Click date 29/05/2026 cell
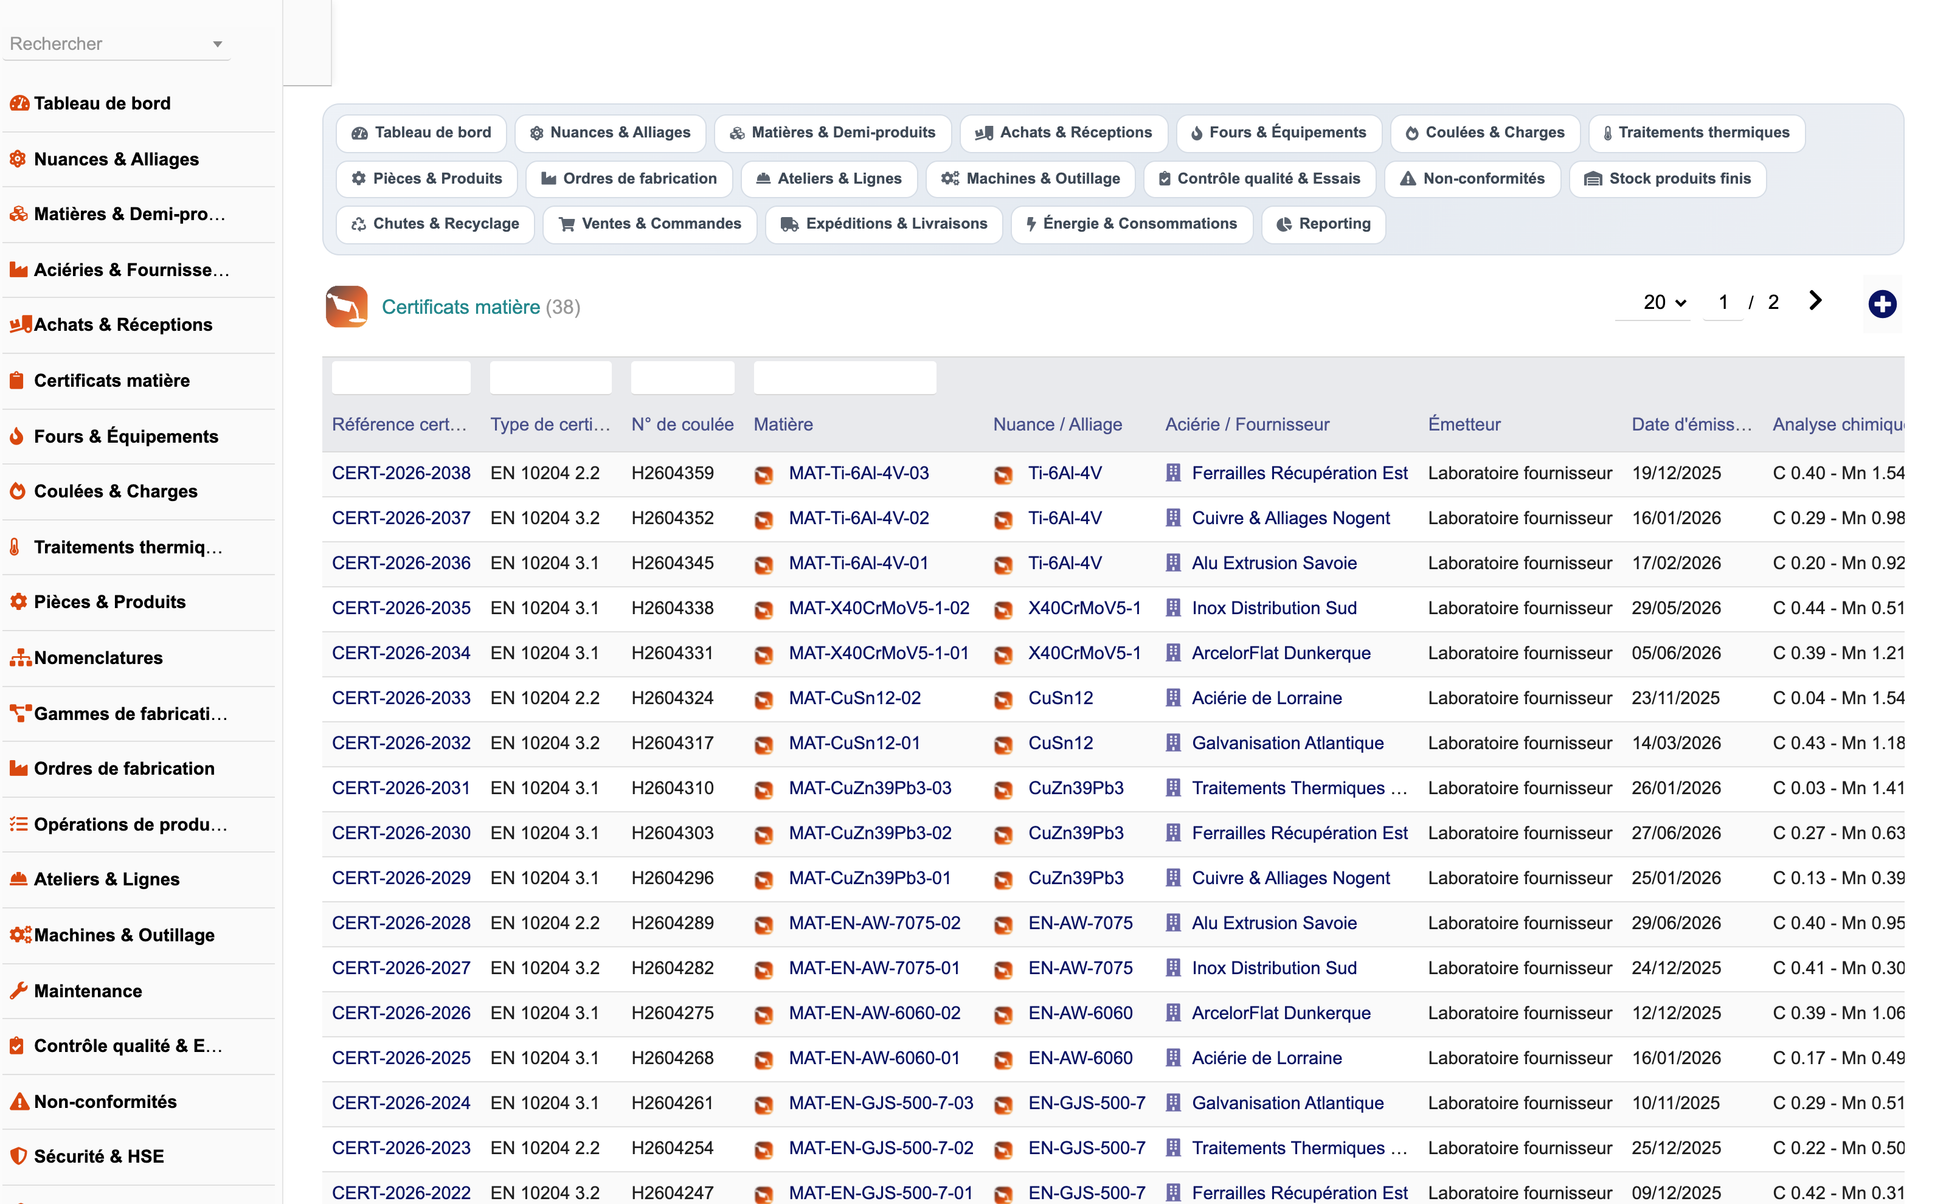The width and height of the screenshot is (1946, 1204). (1676, 608)
